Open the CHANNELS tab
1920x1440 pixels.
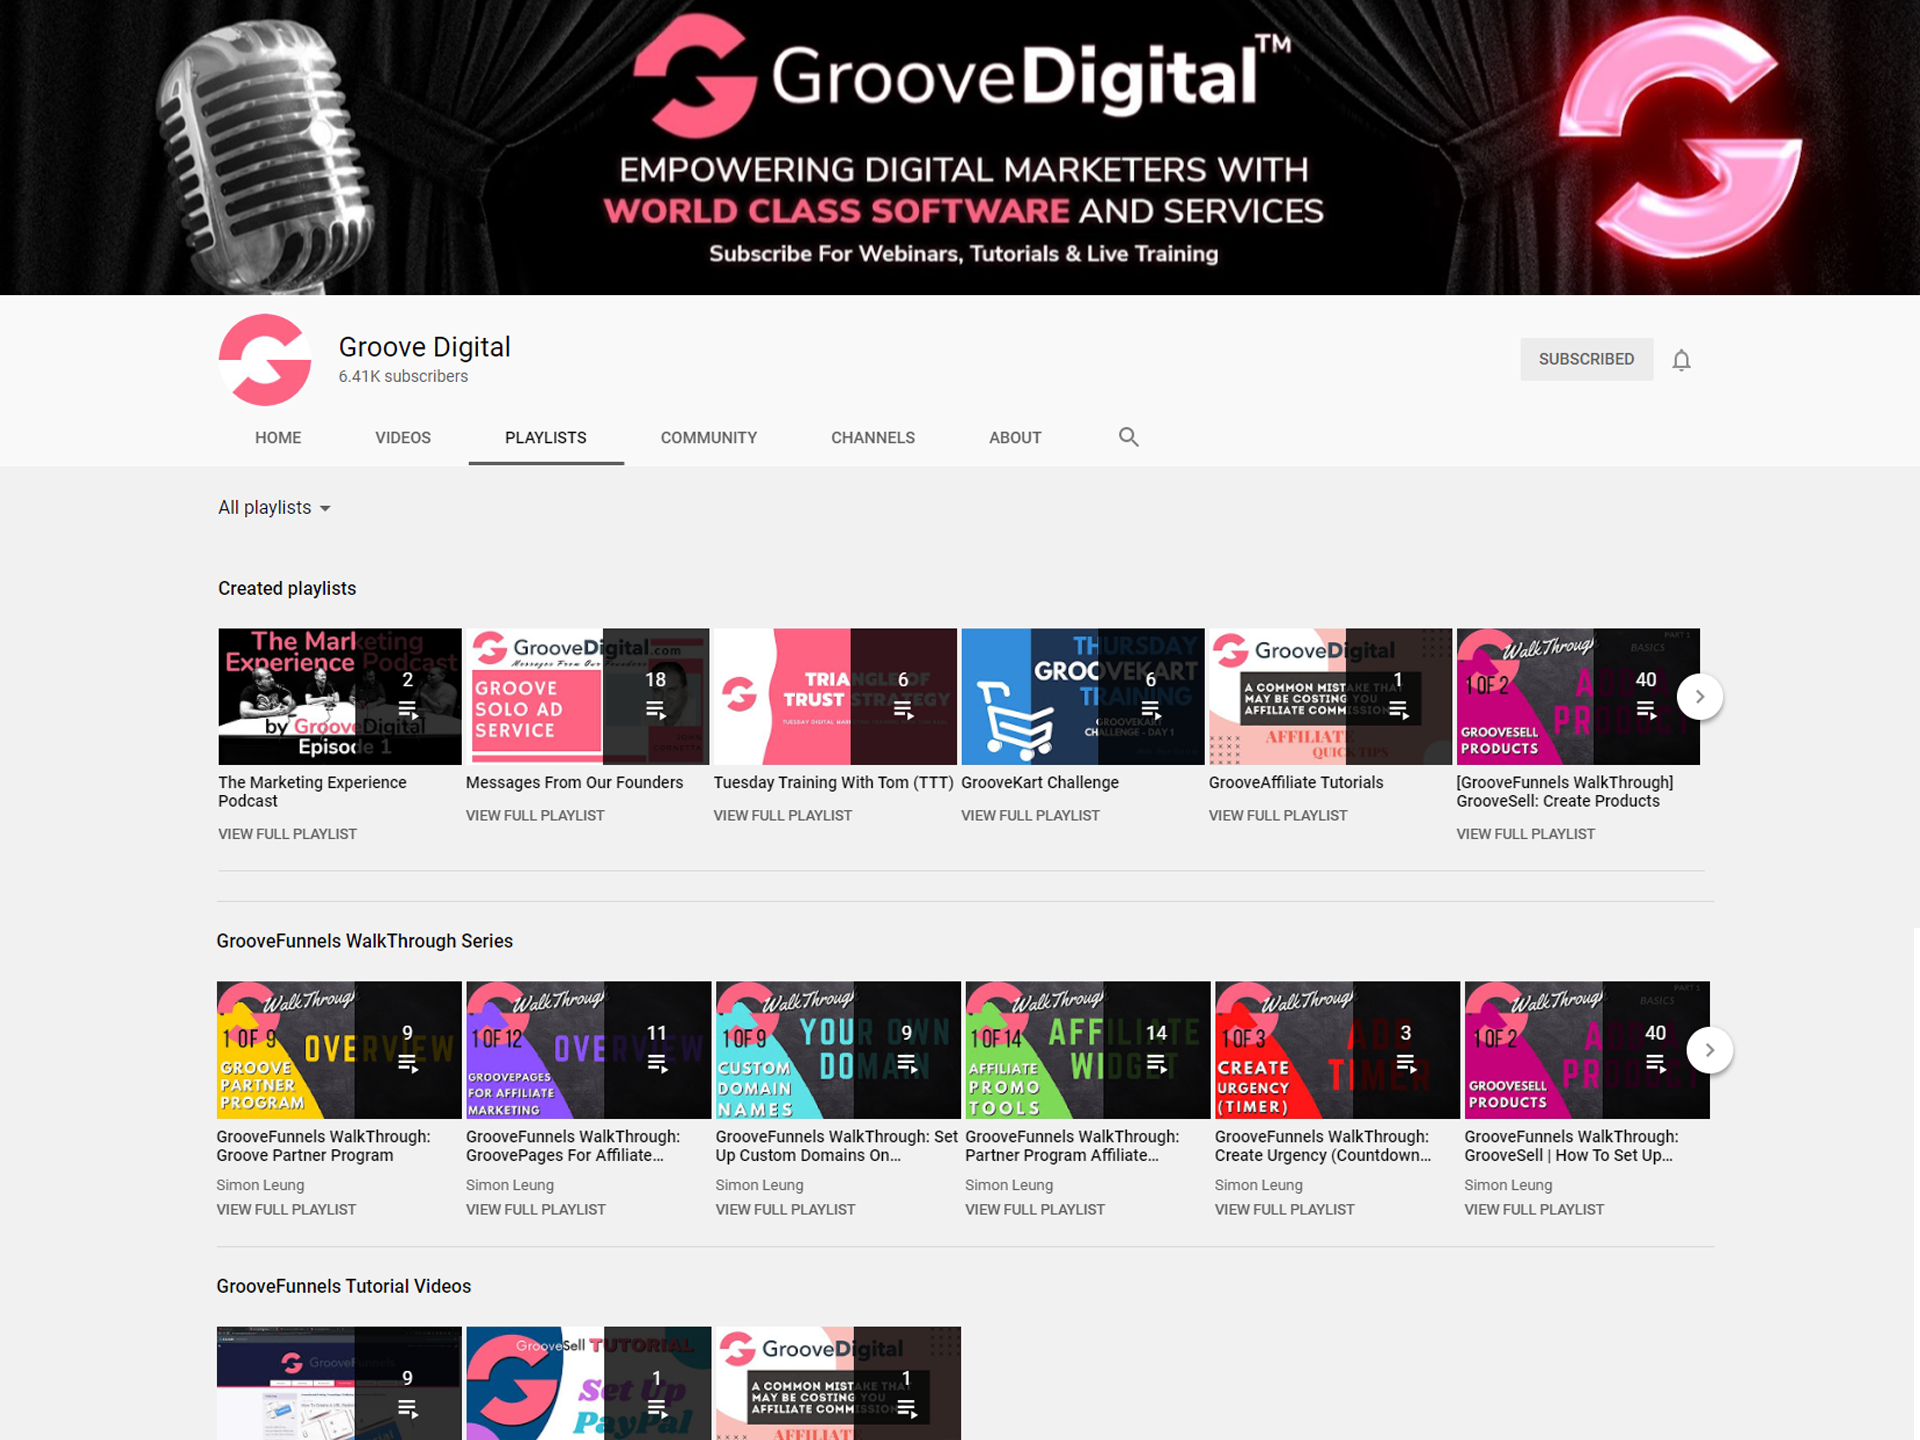[873, 438]
